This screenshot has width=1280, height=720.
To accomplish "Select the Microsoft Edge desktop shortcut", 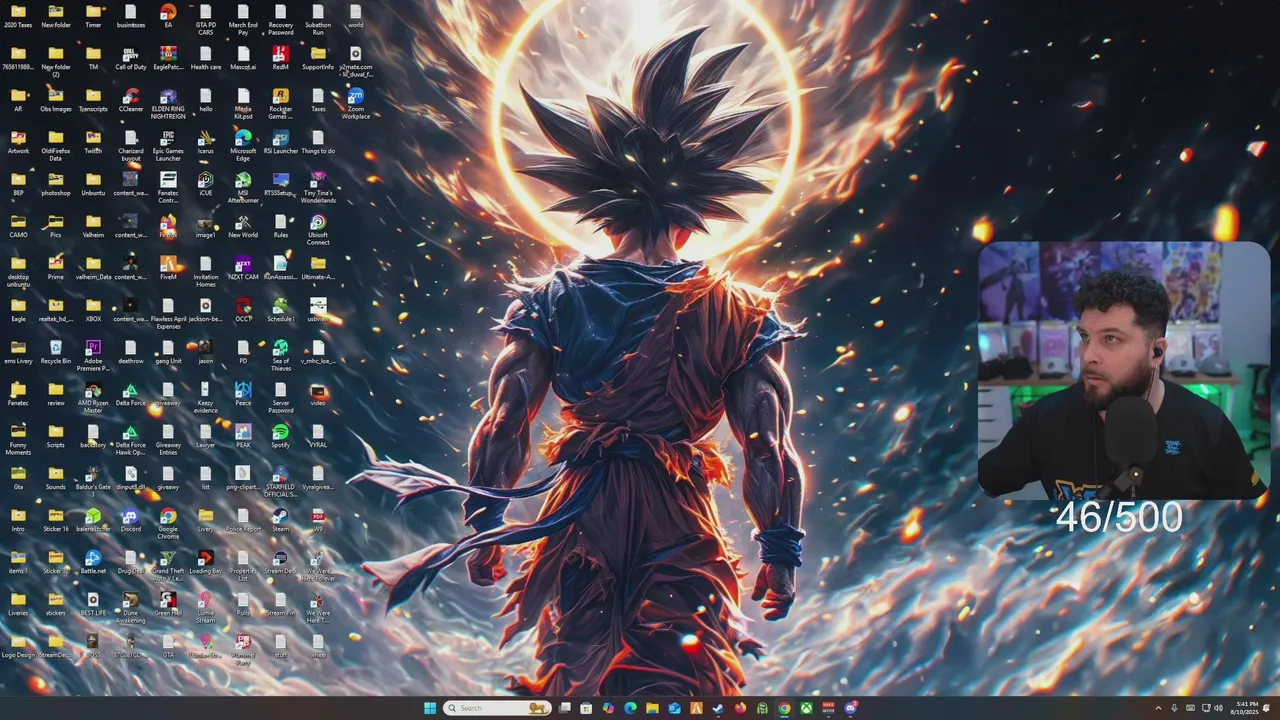I will (243, 146).
